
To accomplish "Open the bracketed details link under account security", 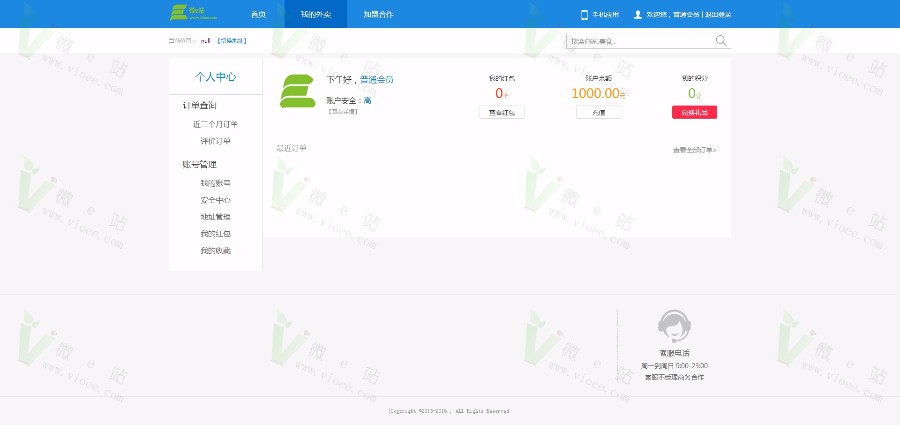I will [343, 111].
